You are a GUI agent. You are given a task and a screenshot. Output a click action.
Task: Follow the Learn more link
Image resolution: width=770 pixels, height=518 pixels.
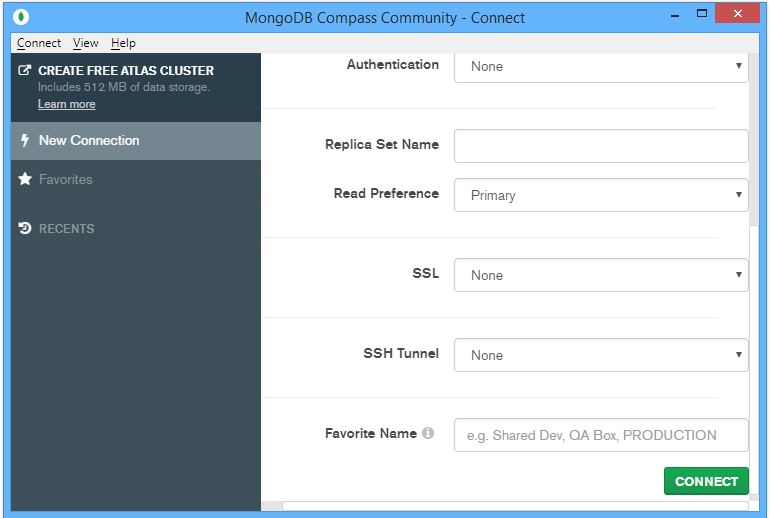[67, 104]
